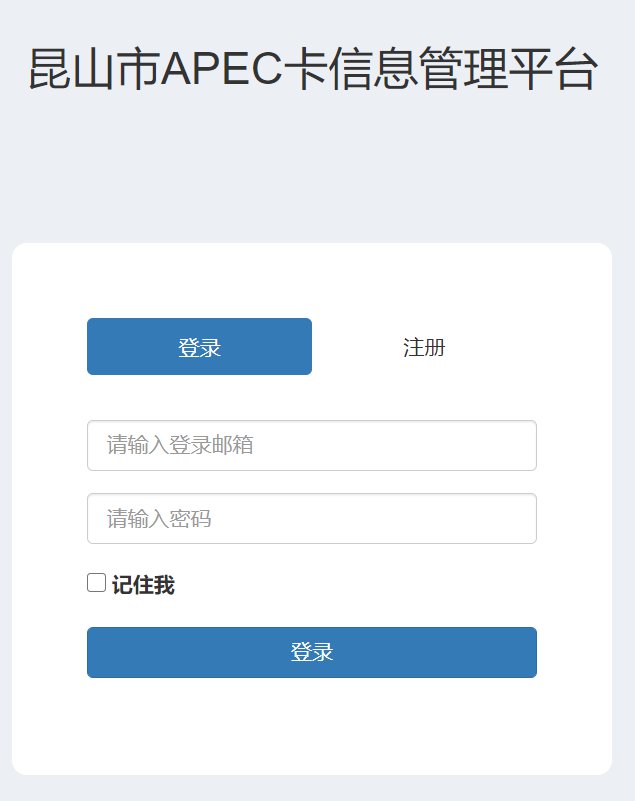Image resolution: width=635 pixels, height=801 pixels.
Task: Focus the 请输入密码 password field
Action: click(x=312, y=519)
